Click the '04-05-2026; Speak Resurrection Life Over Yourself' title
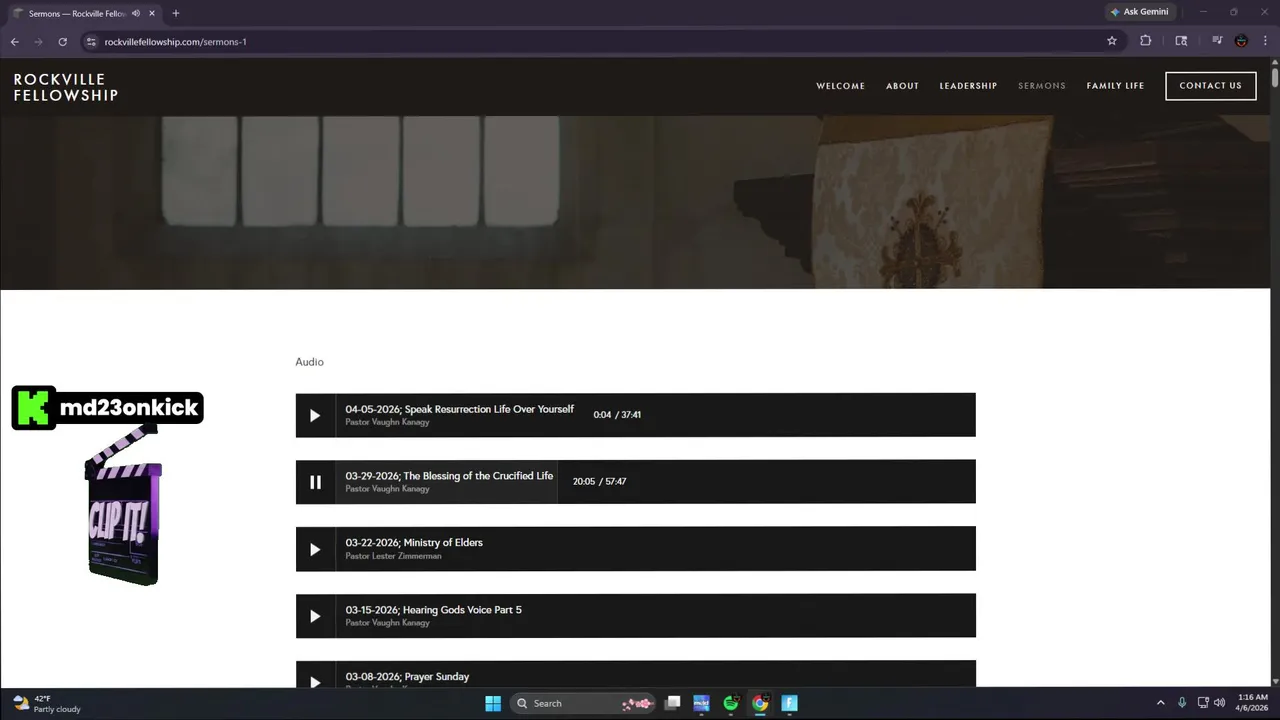This screenshot has width=1280, height=720. tap(460, 409)
